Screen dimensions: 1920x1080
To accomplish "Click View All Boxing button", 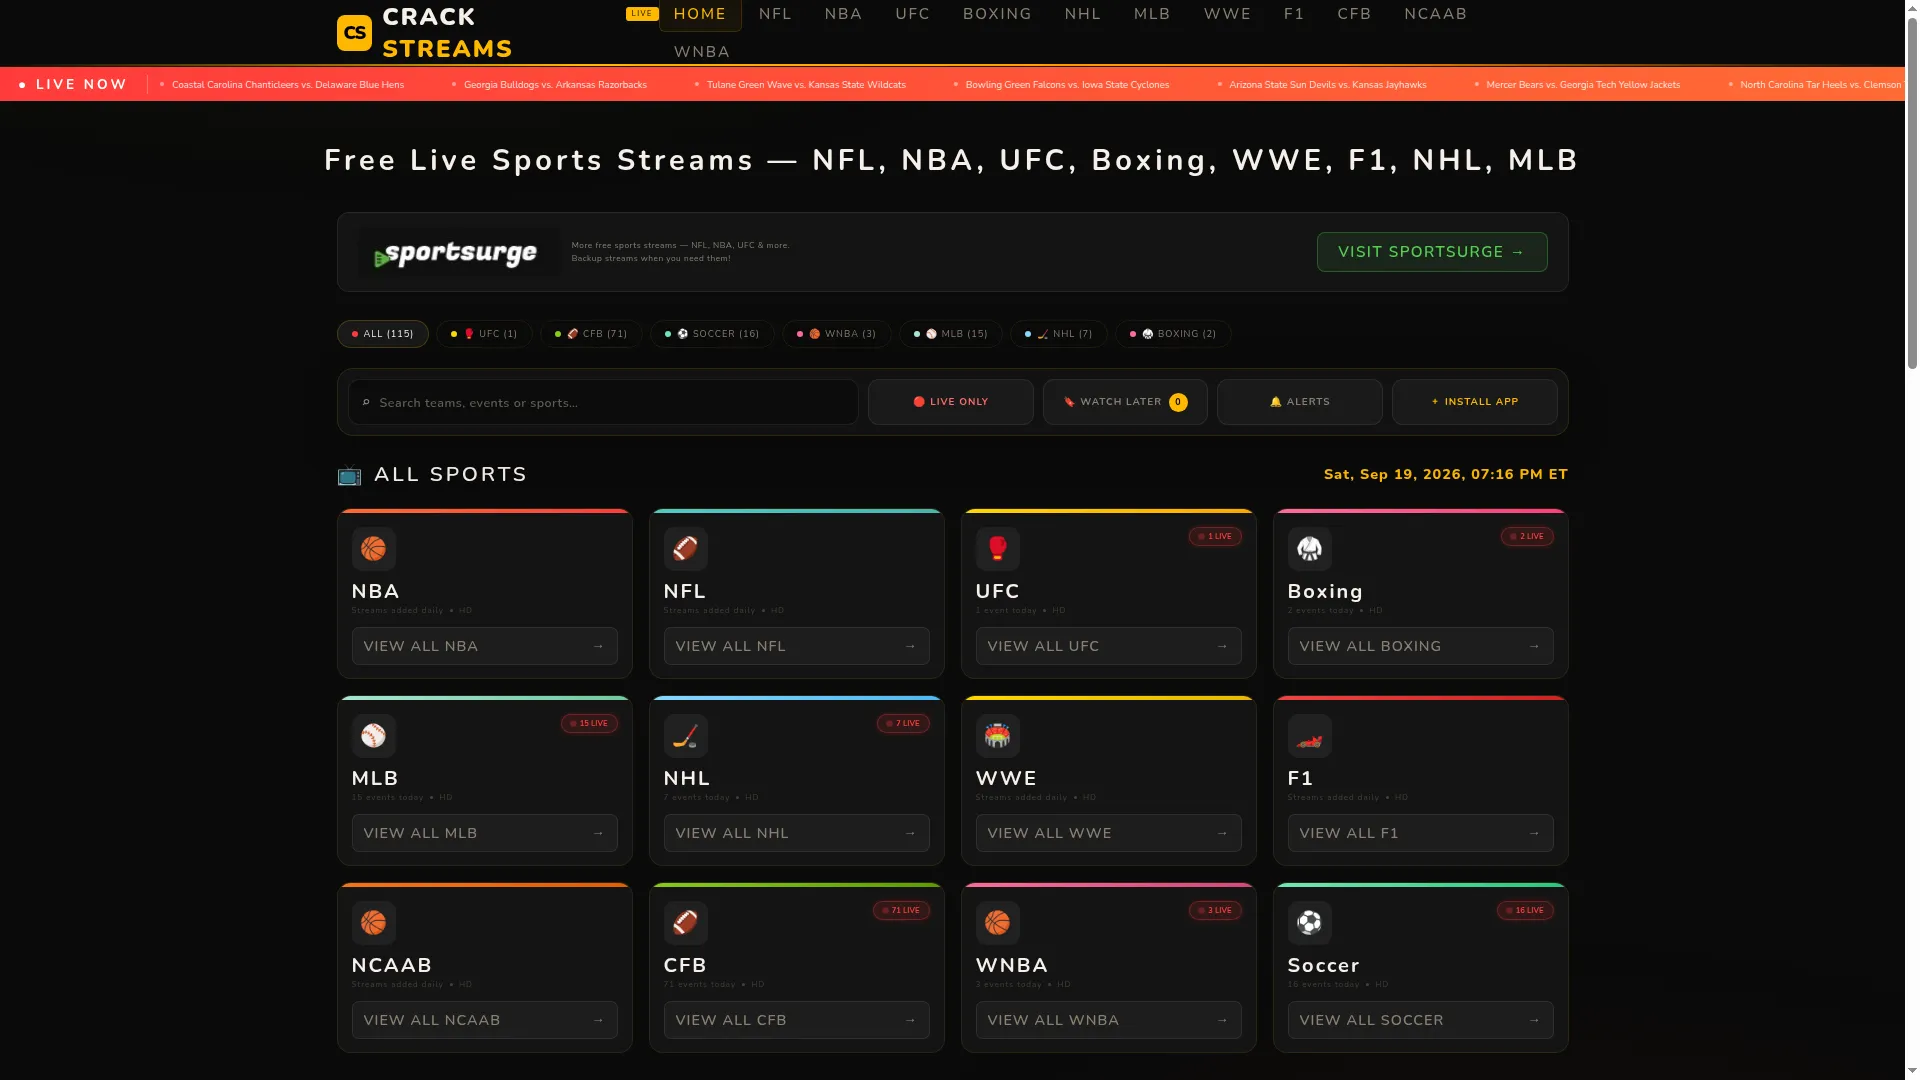I will coord(1421,646).
